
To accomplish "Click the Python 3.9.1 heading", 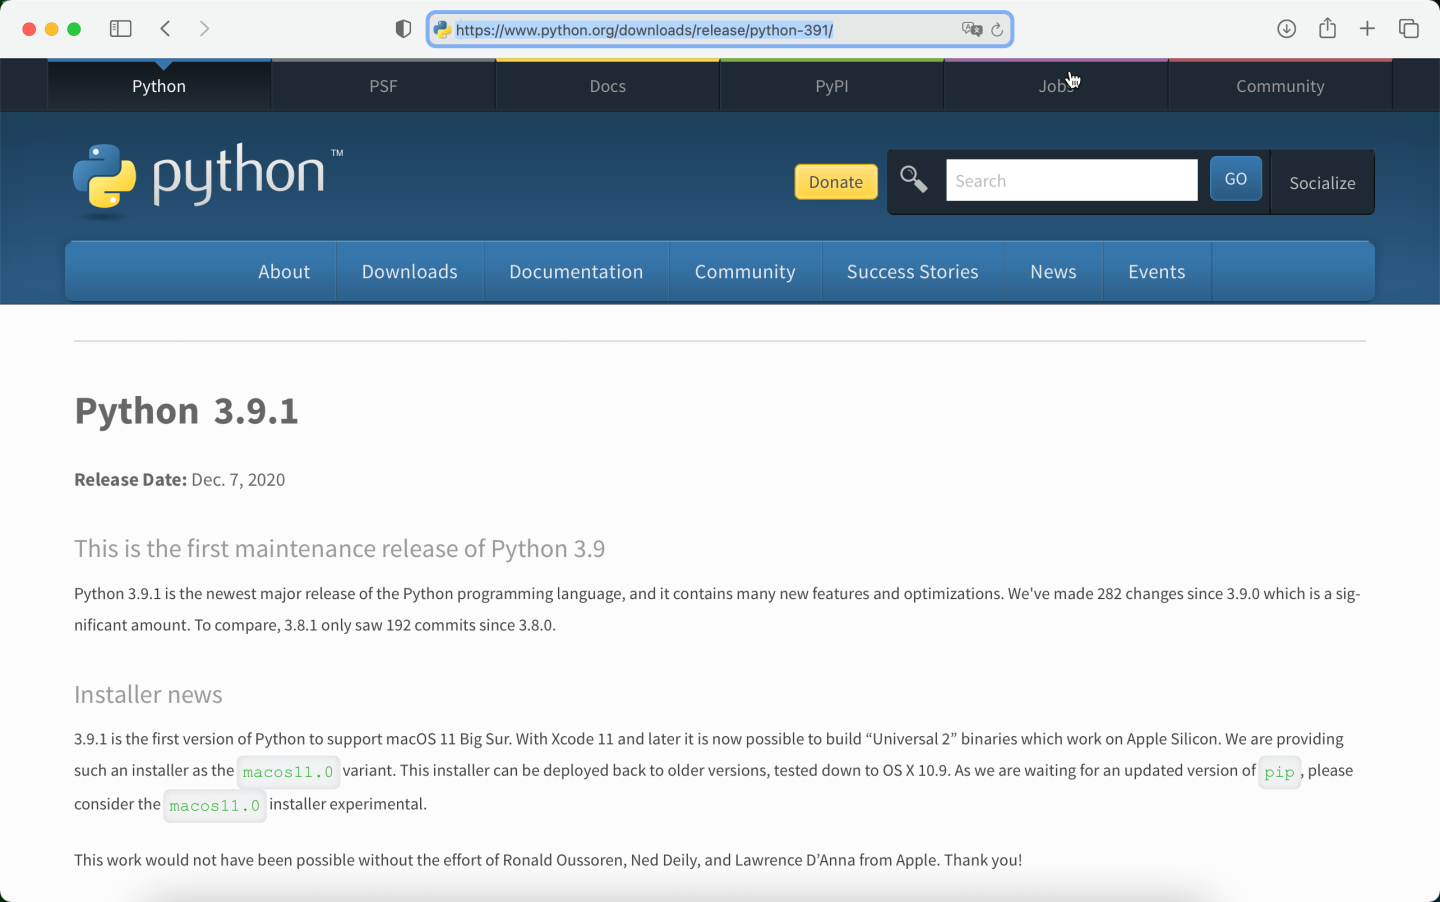I will pos(187,411).
